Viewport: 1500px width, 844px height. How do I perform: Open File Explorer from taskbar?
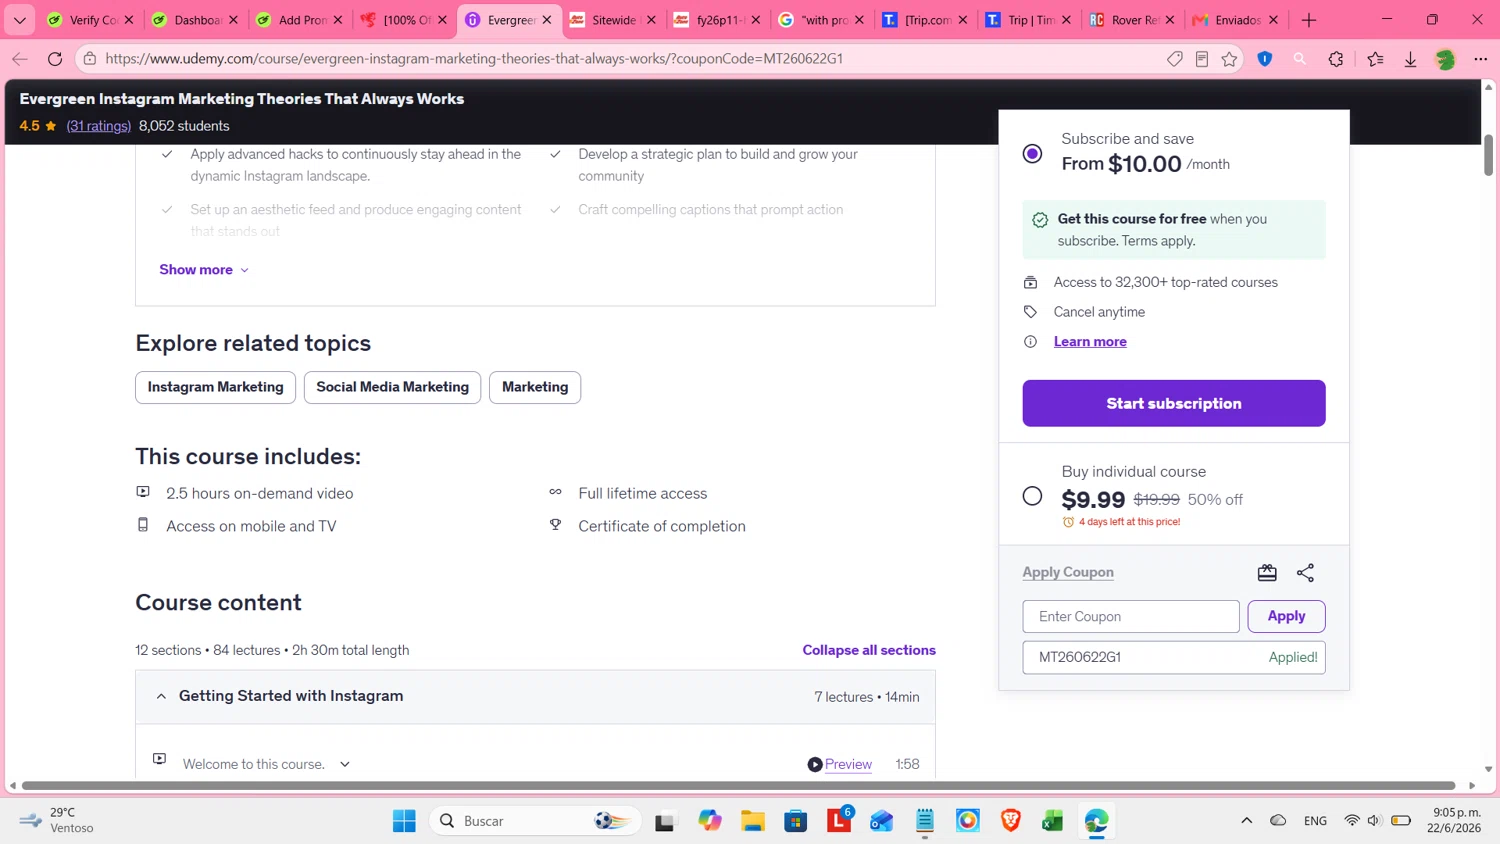(753, 821)
